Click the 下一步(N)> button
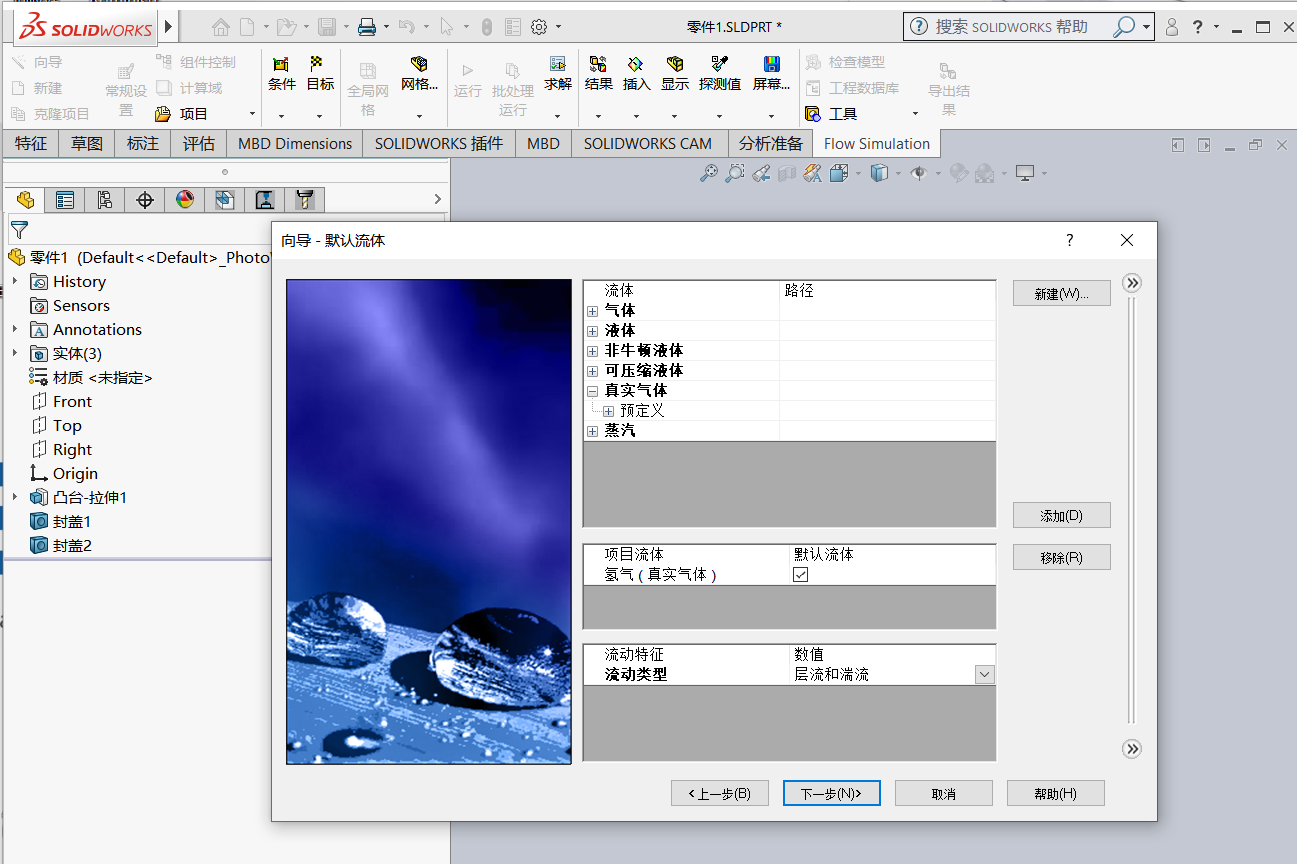 click(832, 792)
